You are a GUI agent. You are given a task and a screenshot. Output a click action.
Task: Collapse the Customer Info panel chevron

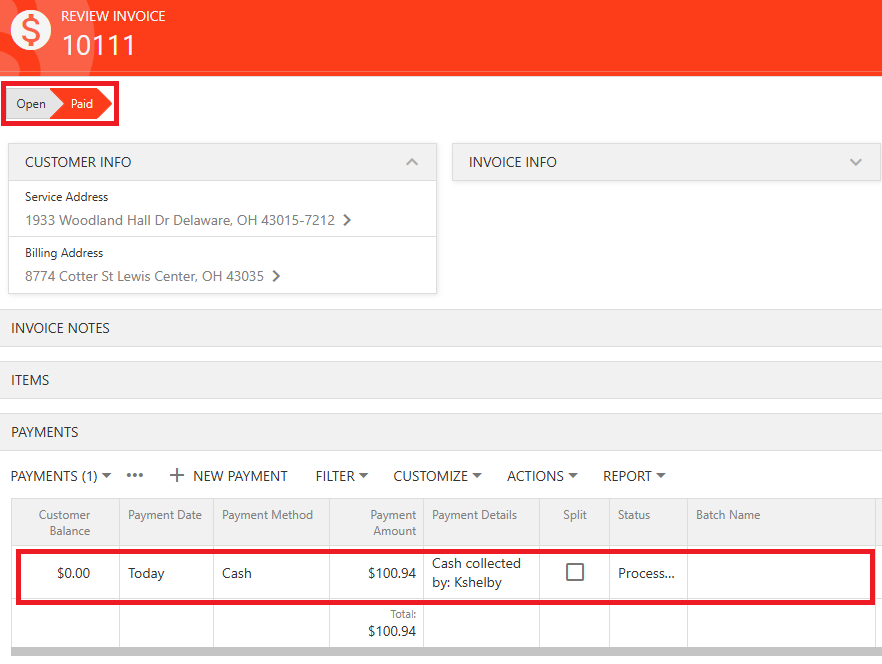(412, 162)
